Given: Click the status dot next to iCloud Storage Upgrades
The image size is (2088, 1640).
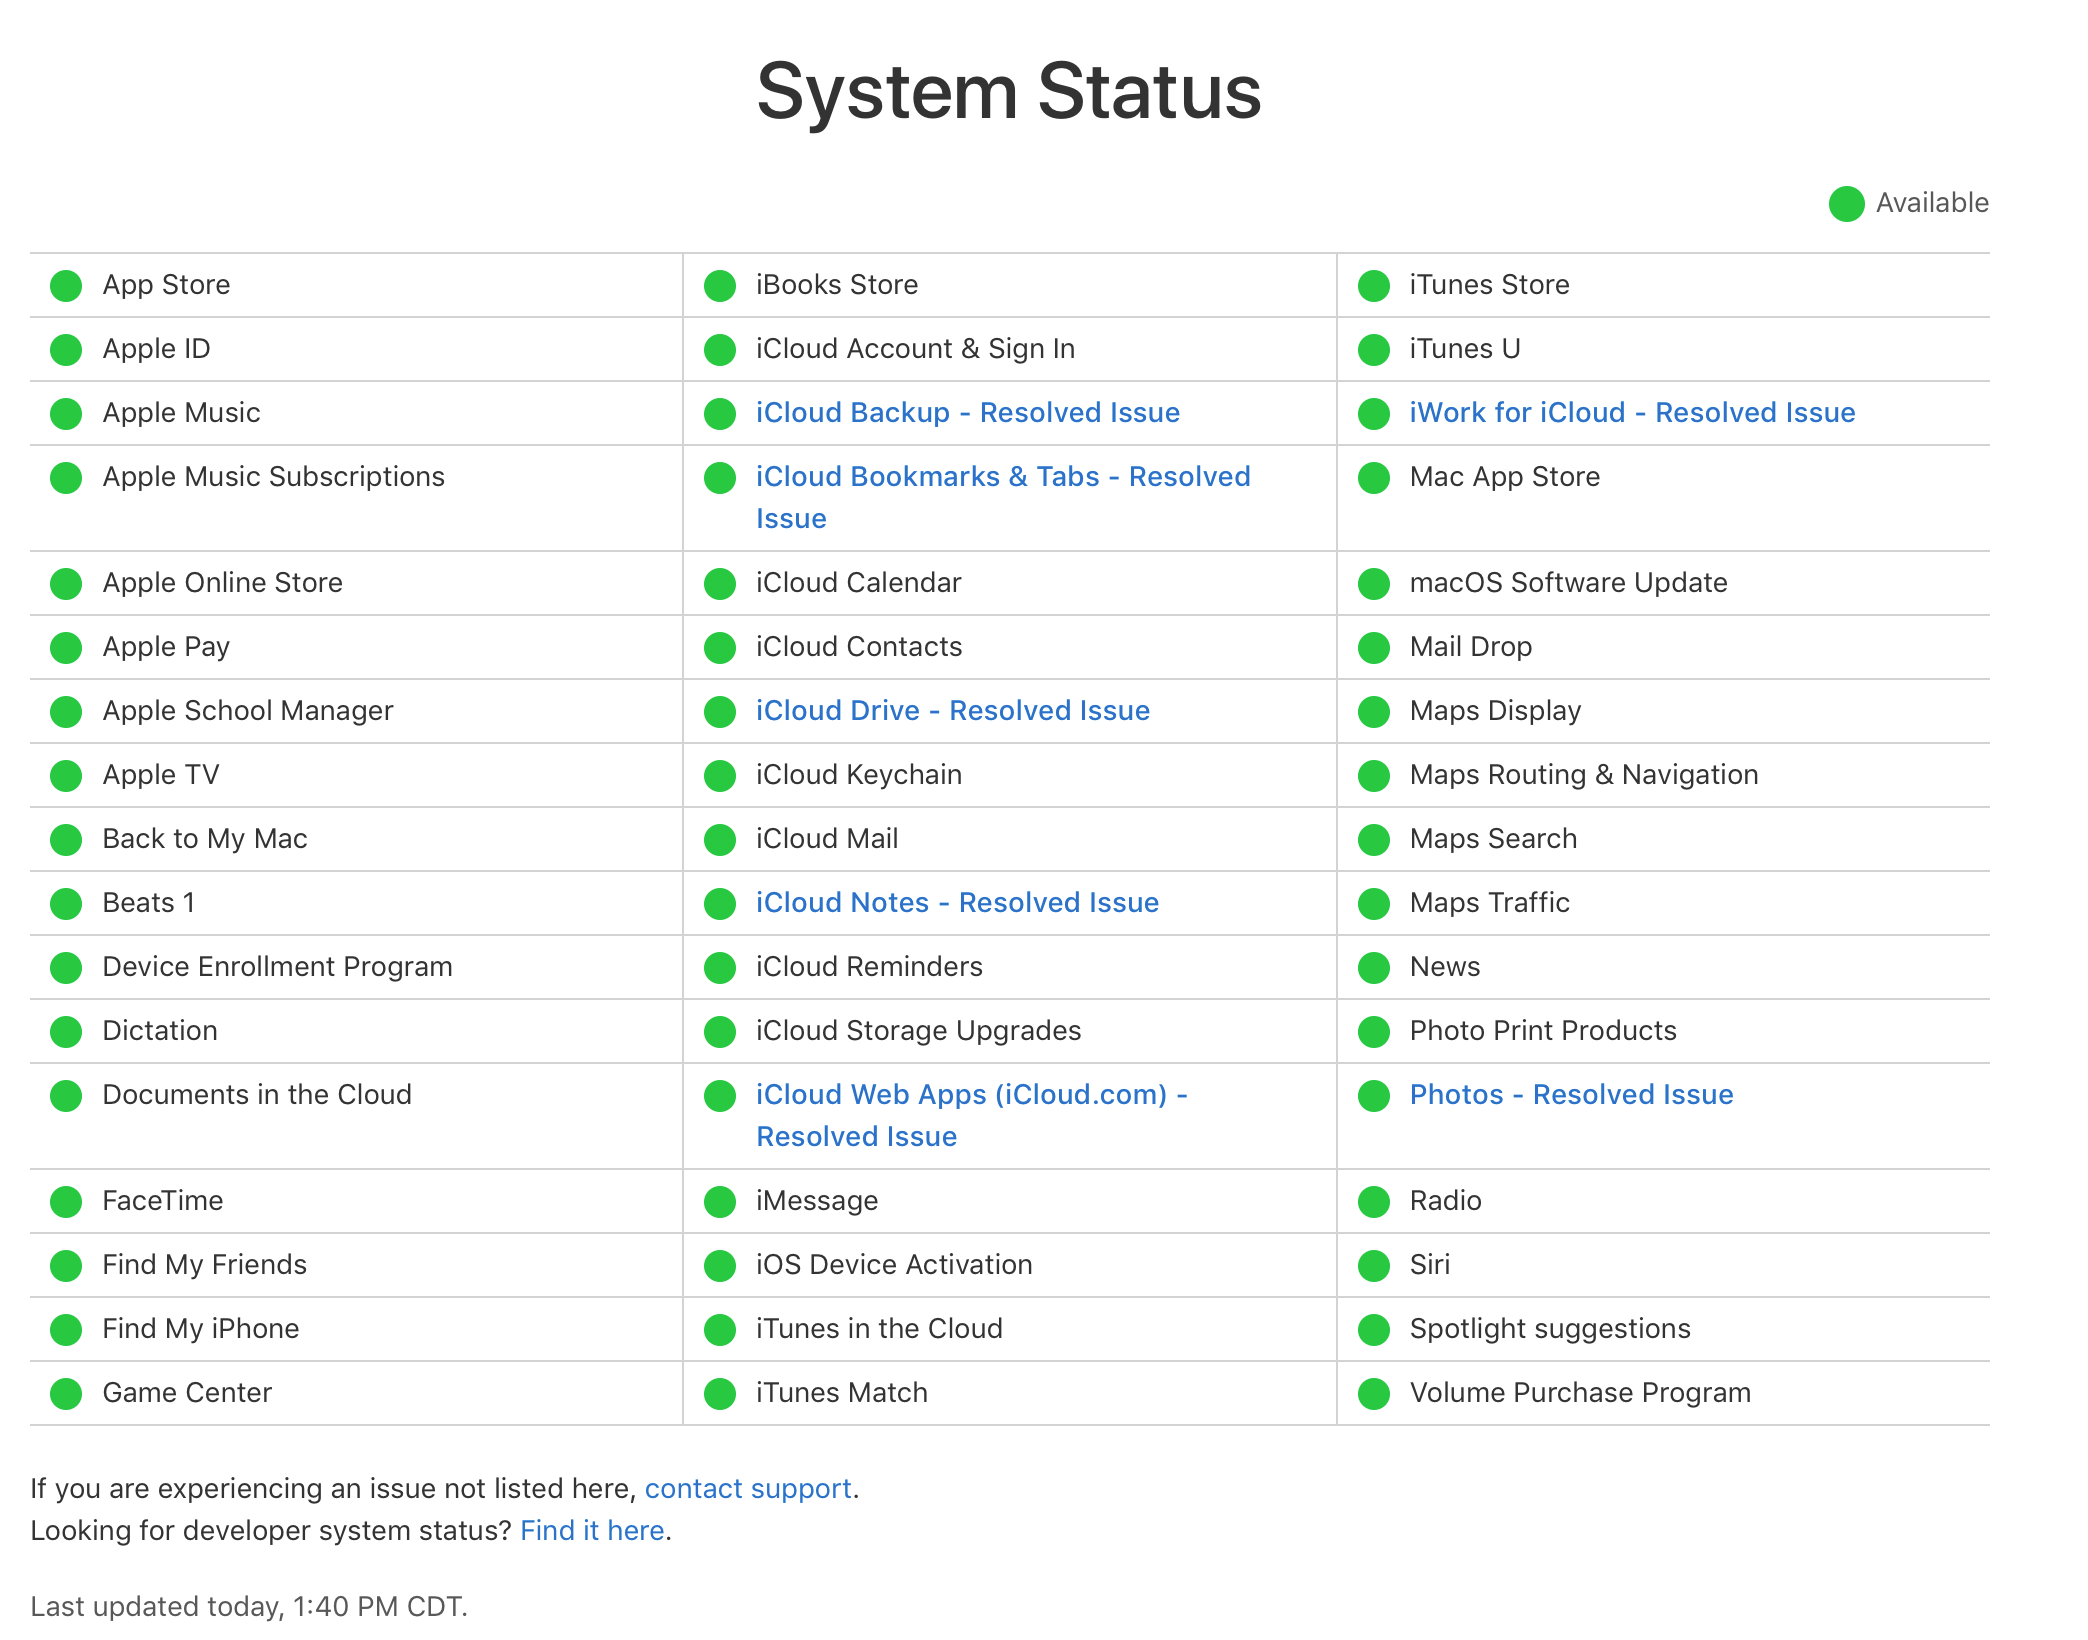Looking at the screenshot, I should [x=720, y=1032].
